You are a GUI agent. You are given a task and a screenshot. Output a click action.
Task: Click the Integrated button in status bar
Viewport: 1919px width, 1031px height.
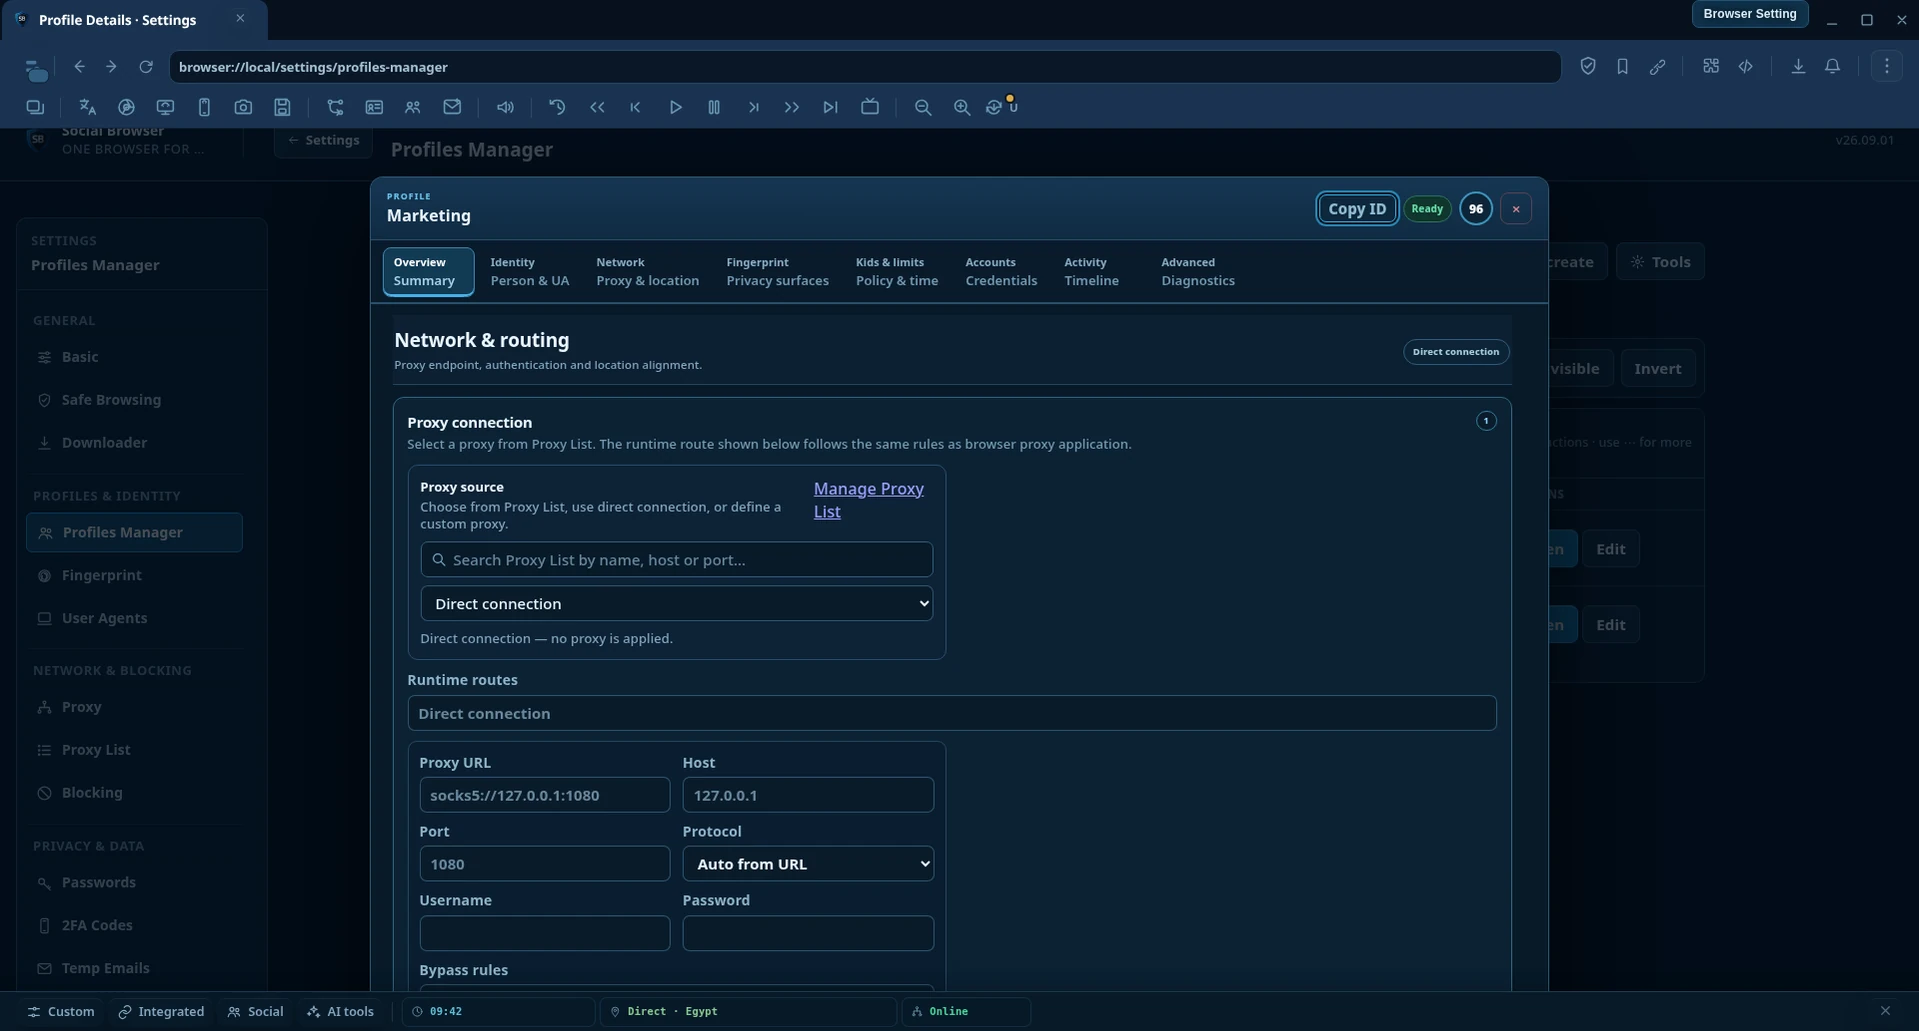click(161, 1012)
